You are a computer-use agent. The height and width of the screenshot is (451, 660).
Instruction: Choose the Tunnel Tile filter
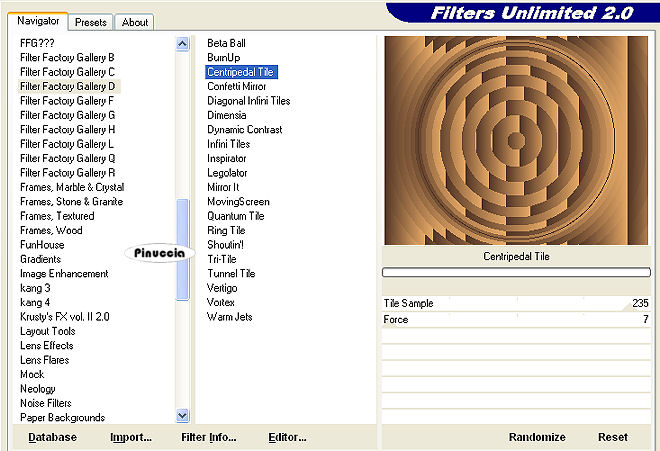[231, 274]
